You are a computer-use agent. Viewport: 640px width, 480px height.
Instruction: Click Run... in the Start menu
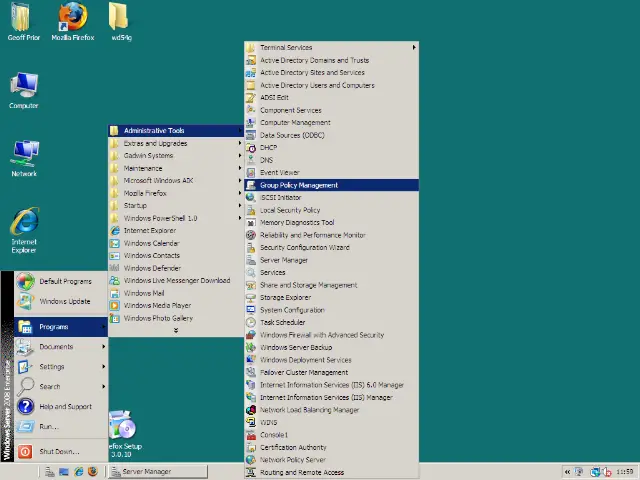pyautogui.click(x=61, y=427)
